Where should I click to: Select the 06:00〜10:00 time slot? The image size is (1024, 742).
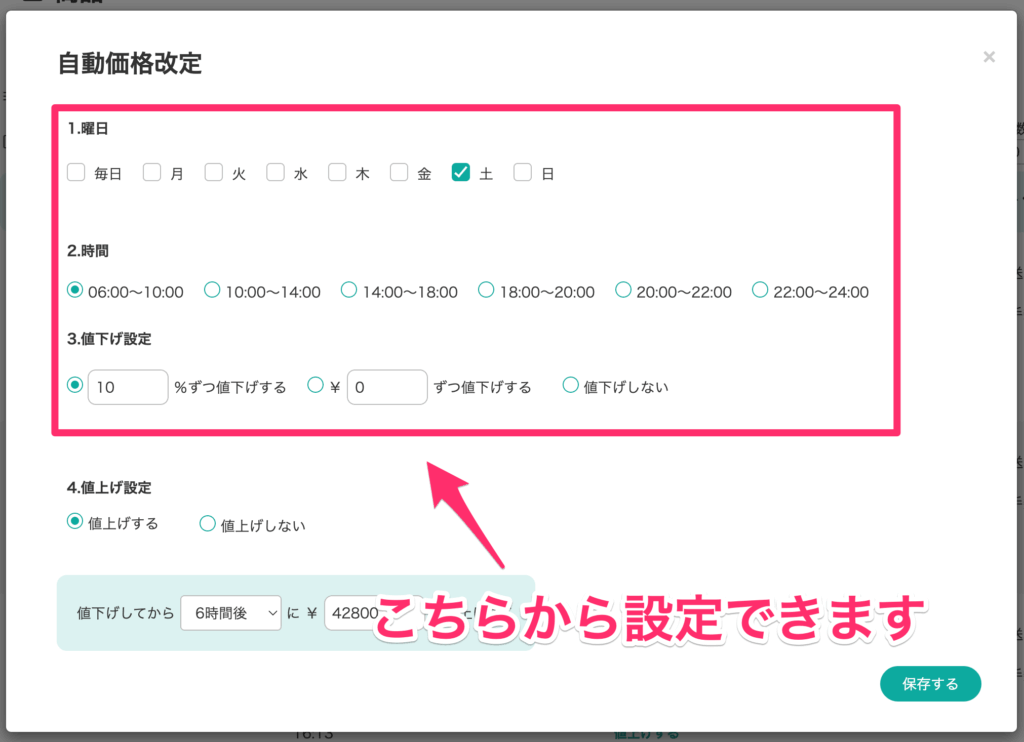point(75,289)
